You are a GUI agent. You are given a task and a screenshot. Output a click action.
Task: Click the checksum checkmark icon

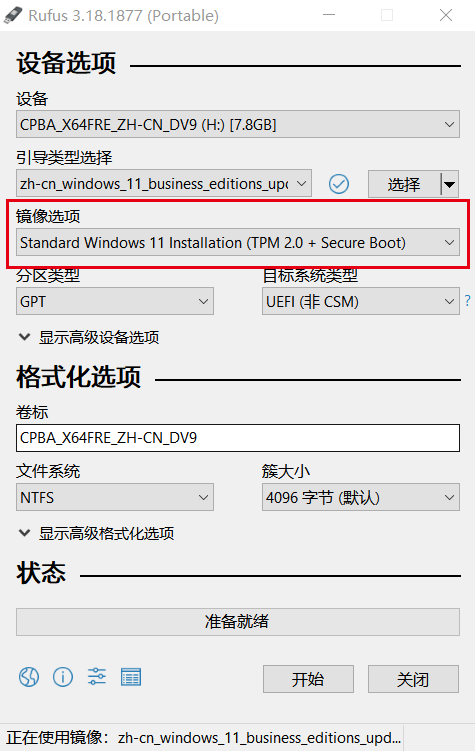[339, 184]
